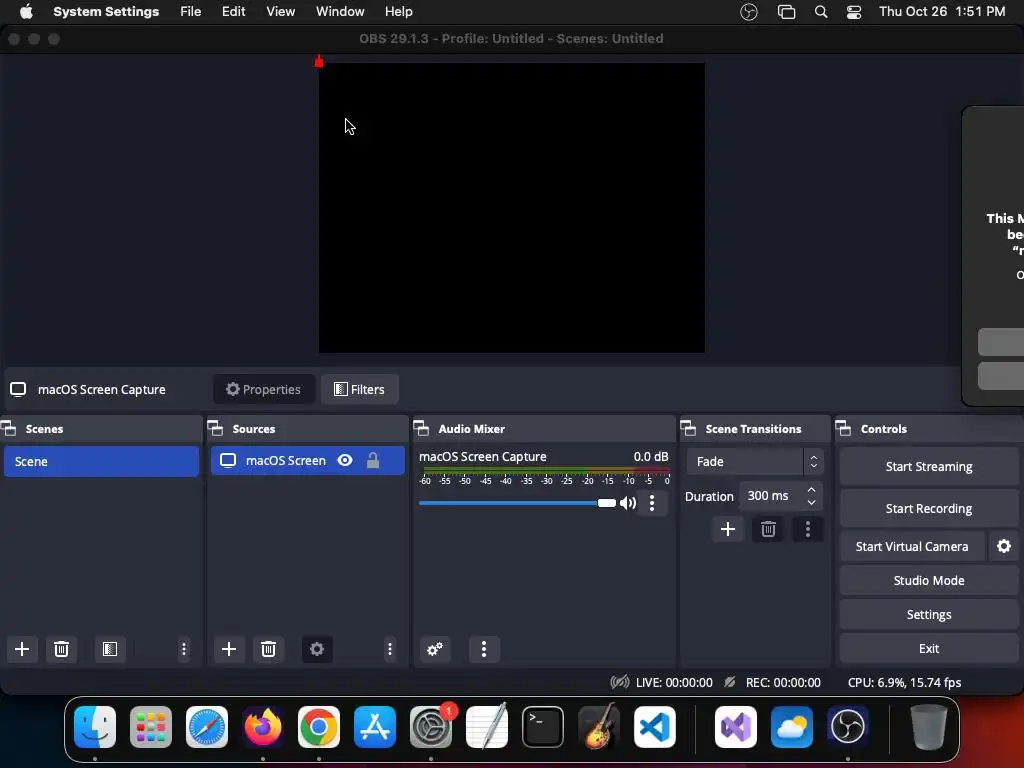Remove selected source with trash icon

tap(268, 649)
